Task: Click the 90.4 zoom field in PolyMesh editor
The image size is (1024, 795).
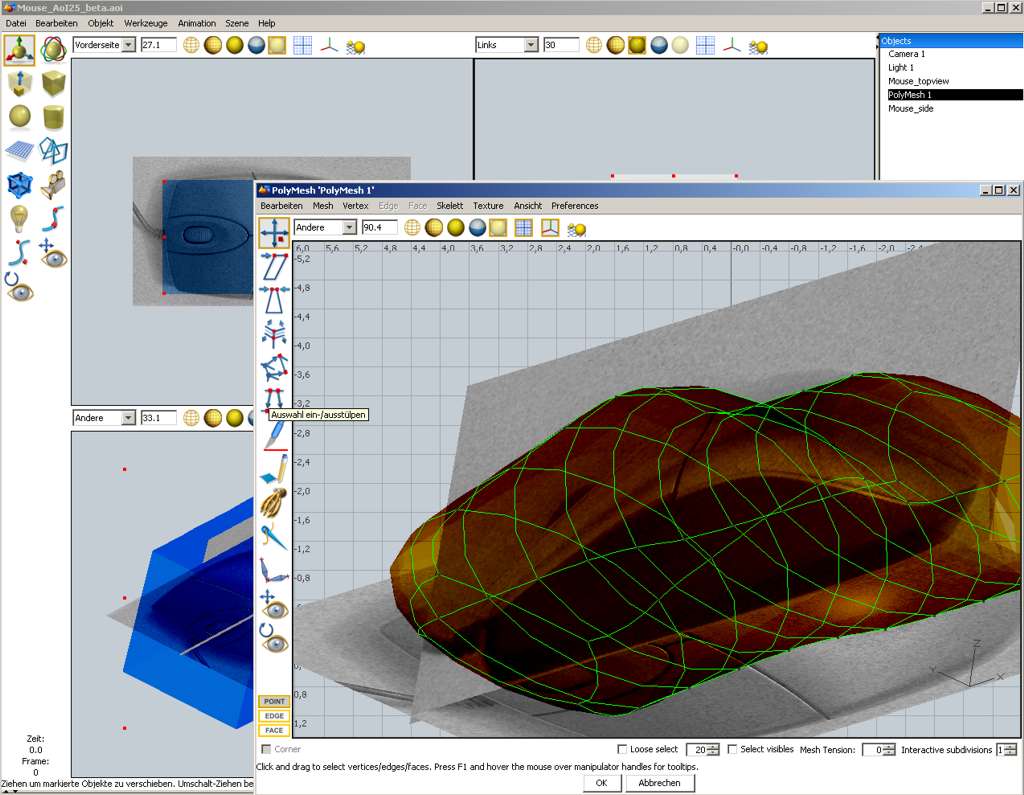Action: click(379, 227)
